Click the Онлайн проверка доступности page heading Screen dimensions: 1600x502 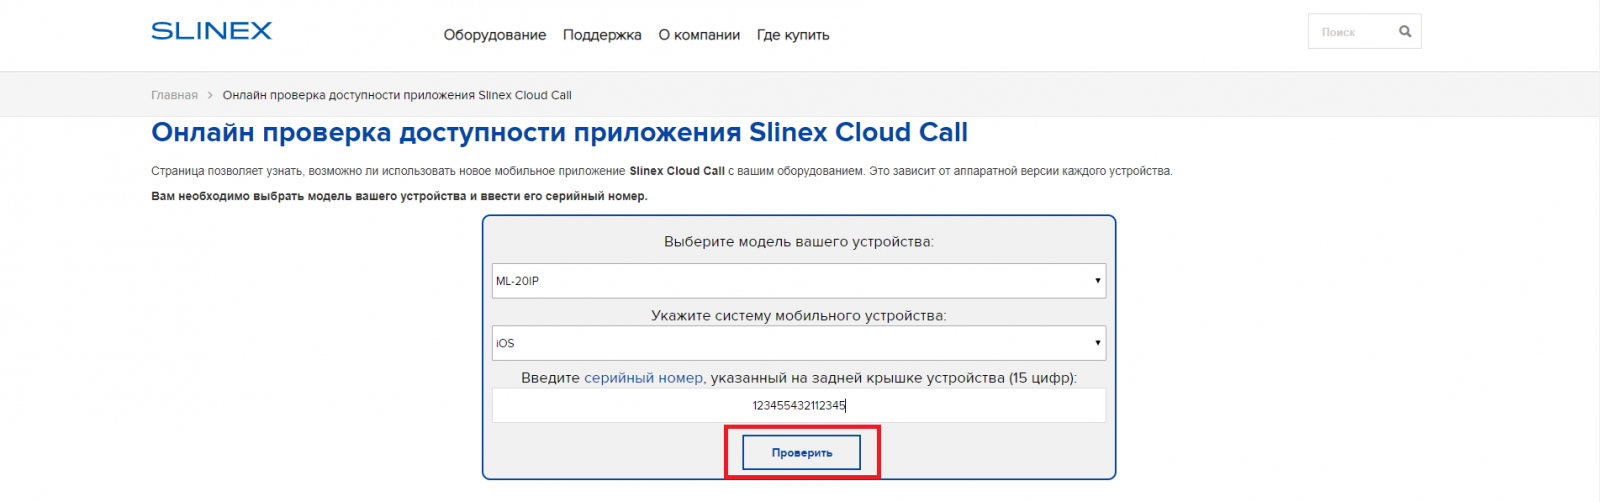click(559, 132)
